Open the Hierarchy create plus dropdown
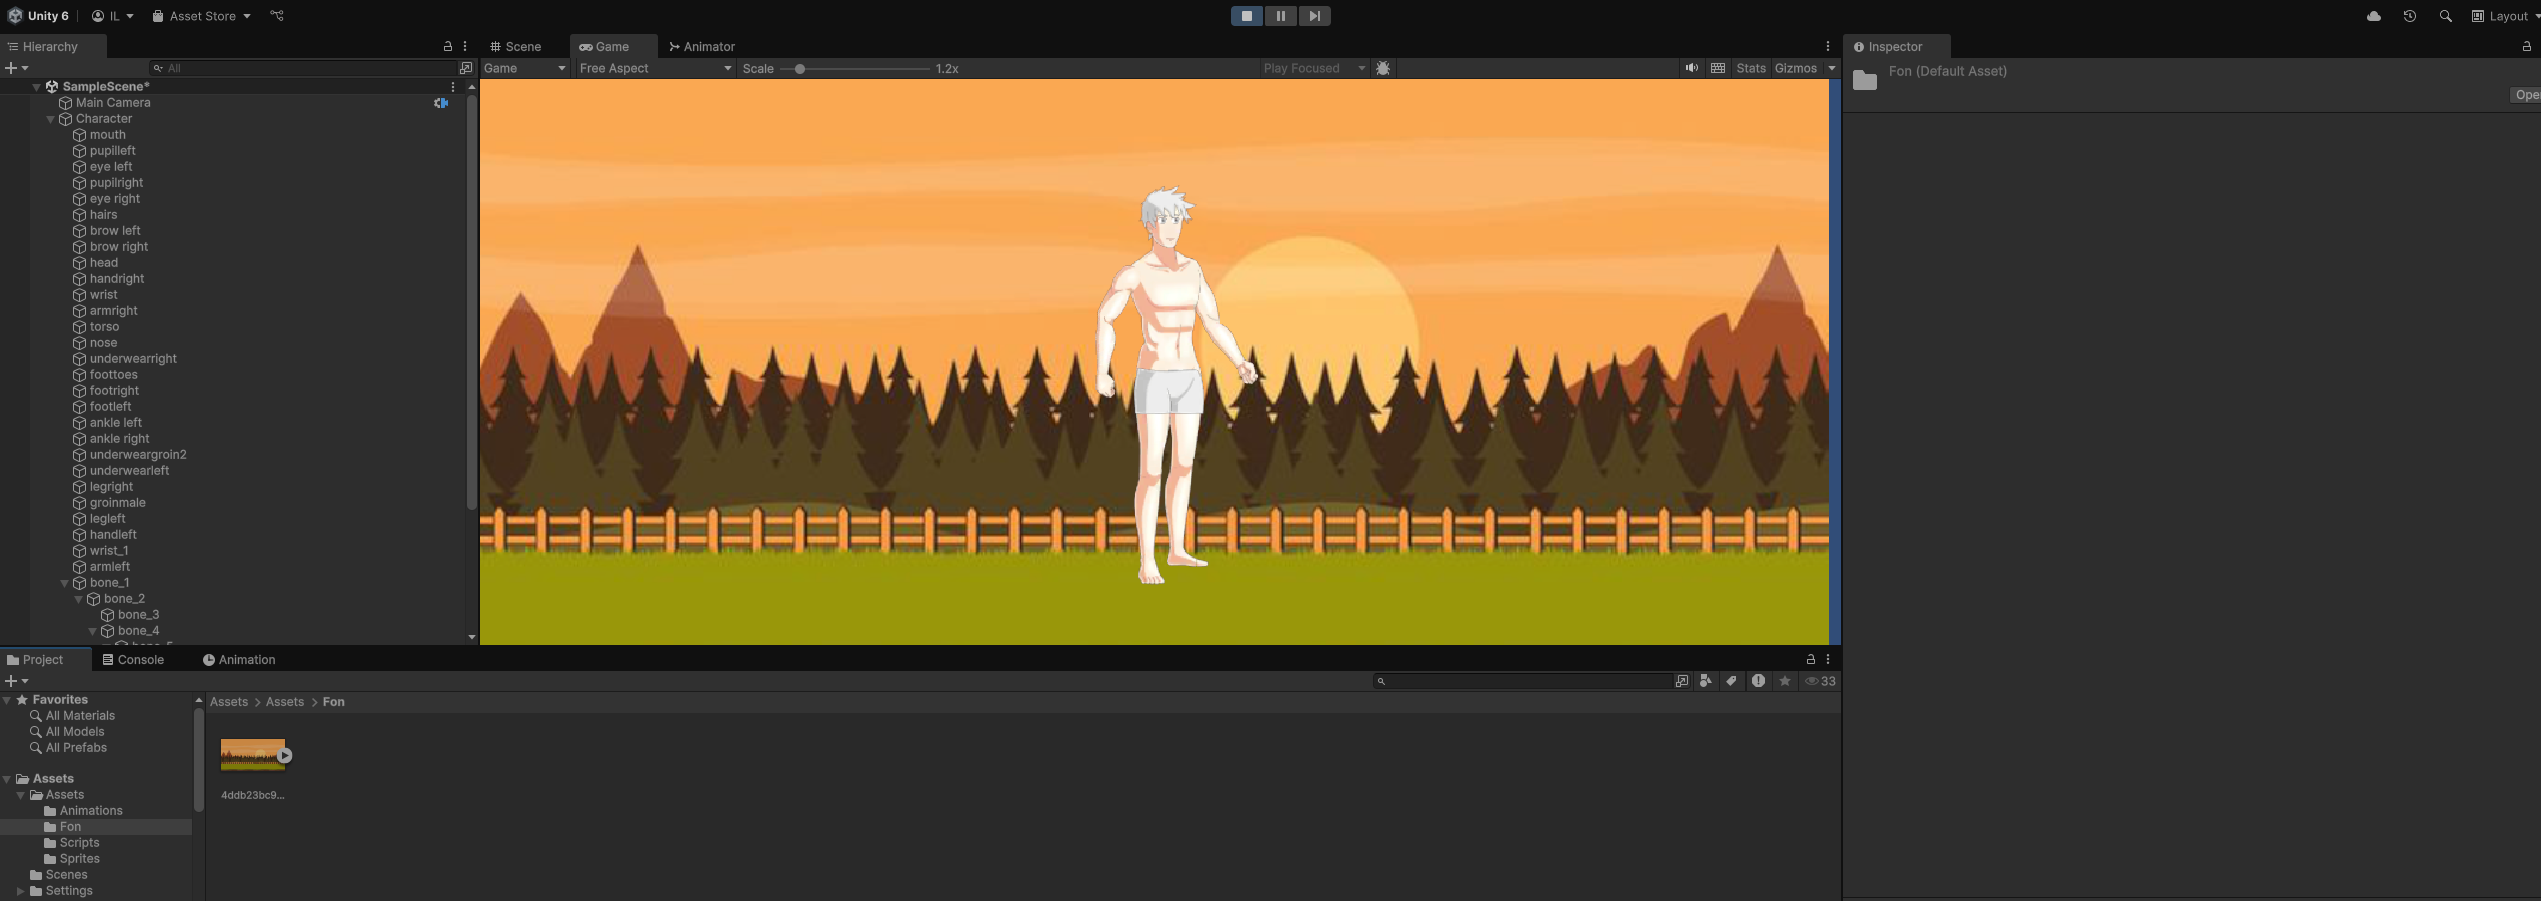The height and width of the screenshot is (901, 2541). [x=16, y=68]
